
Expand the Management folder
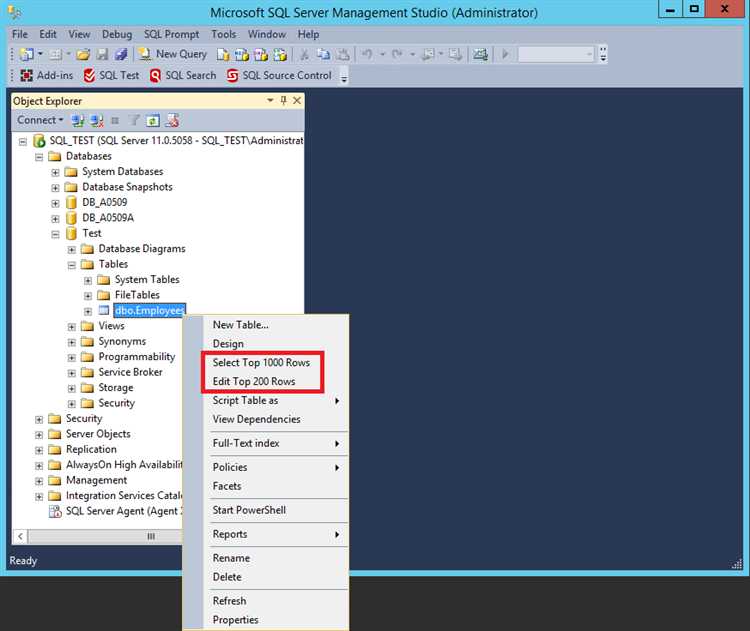click(39, 481)
